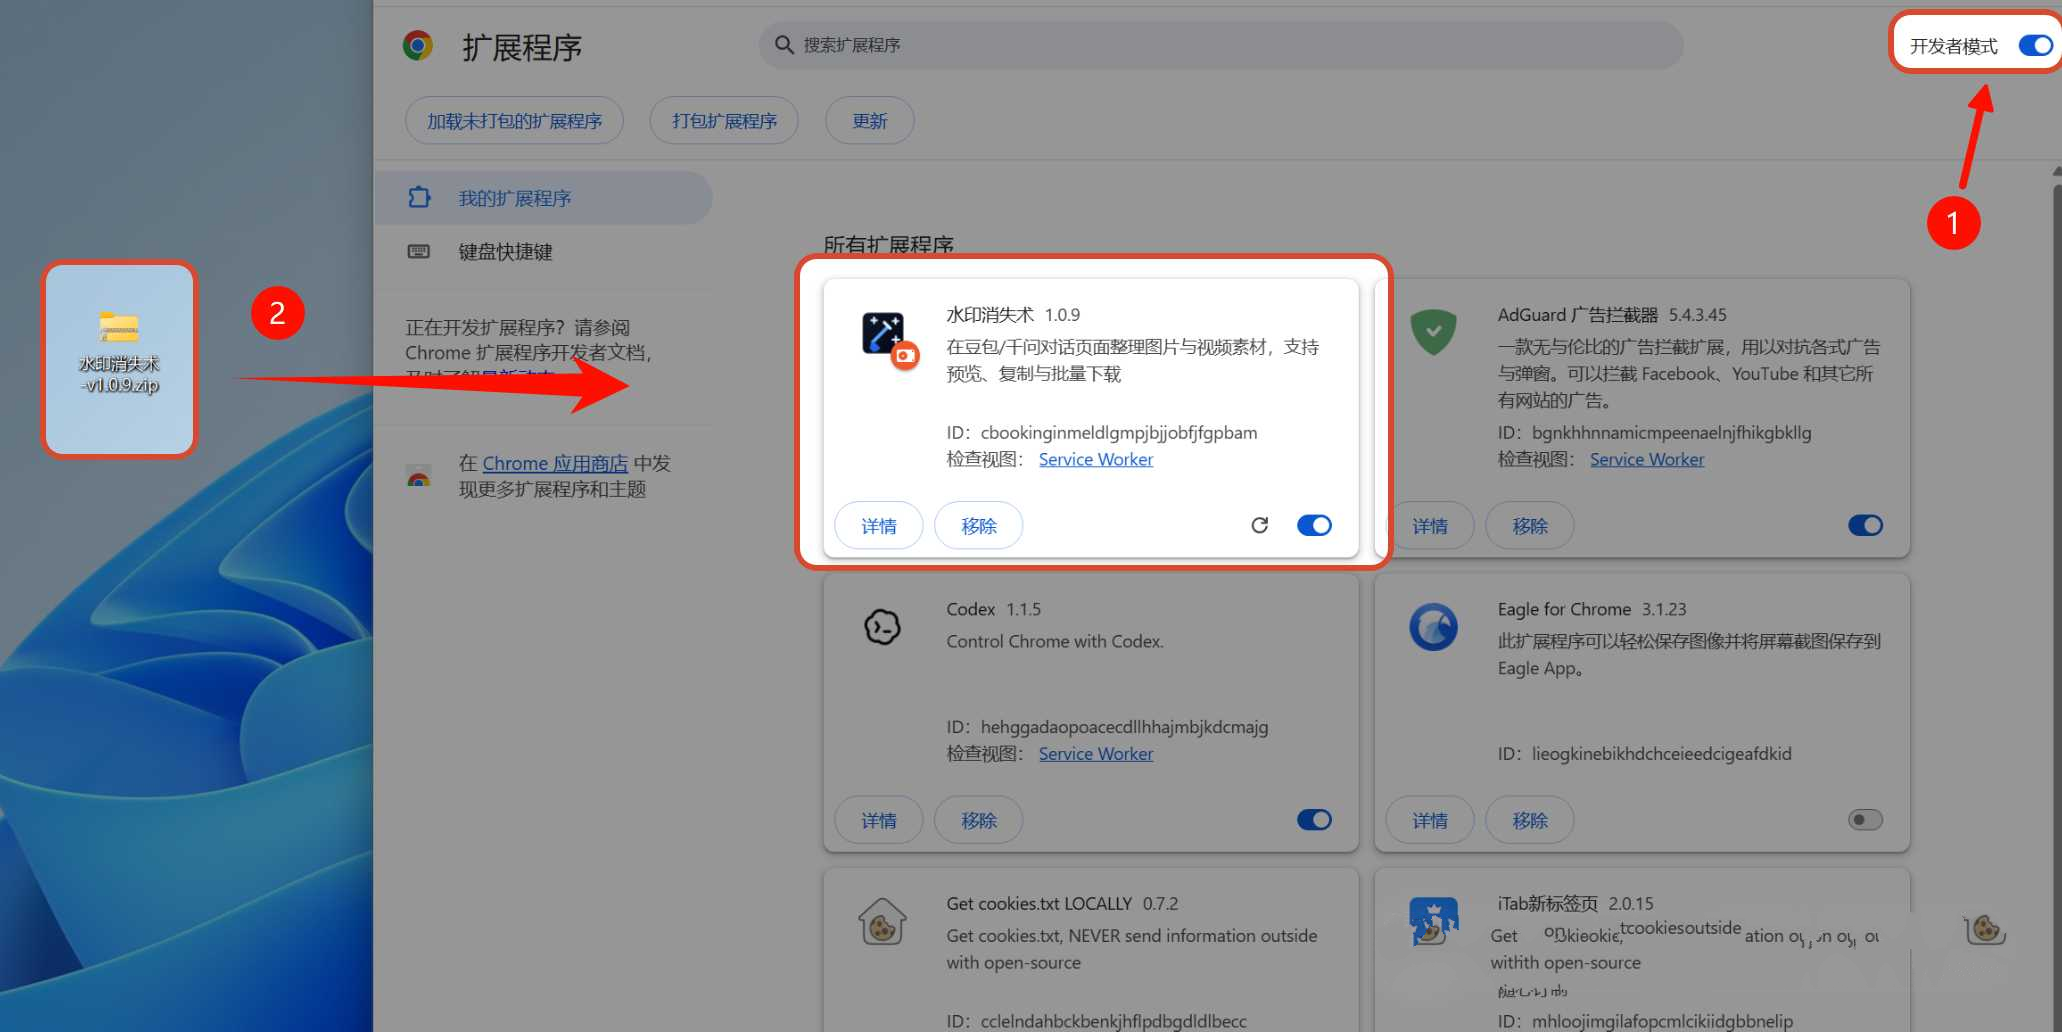Image resolution: width=2062 pixels, height=1032 pixels.
Task: Click the Chrome web store rainbow icon
Action: pos(418,476)
